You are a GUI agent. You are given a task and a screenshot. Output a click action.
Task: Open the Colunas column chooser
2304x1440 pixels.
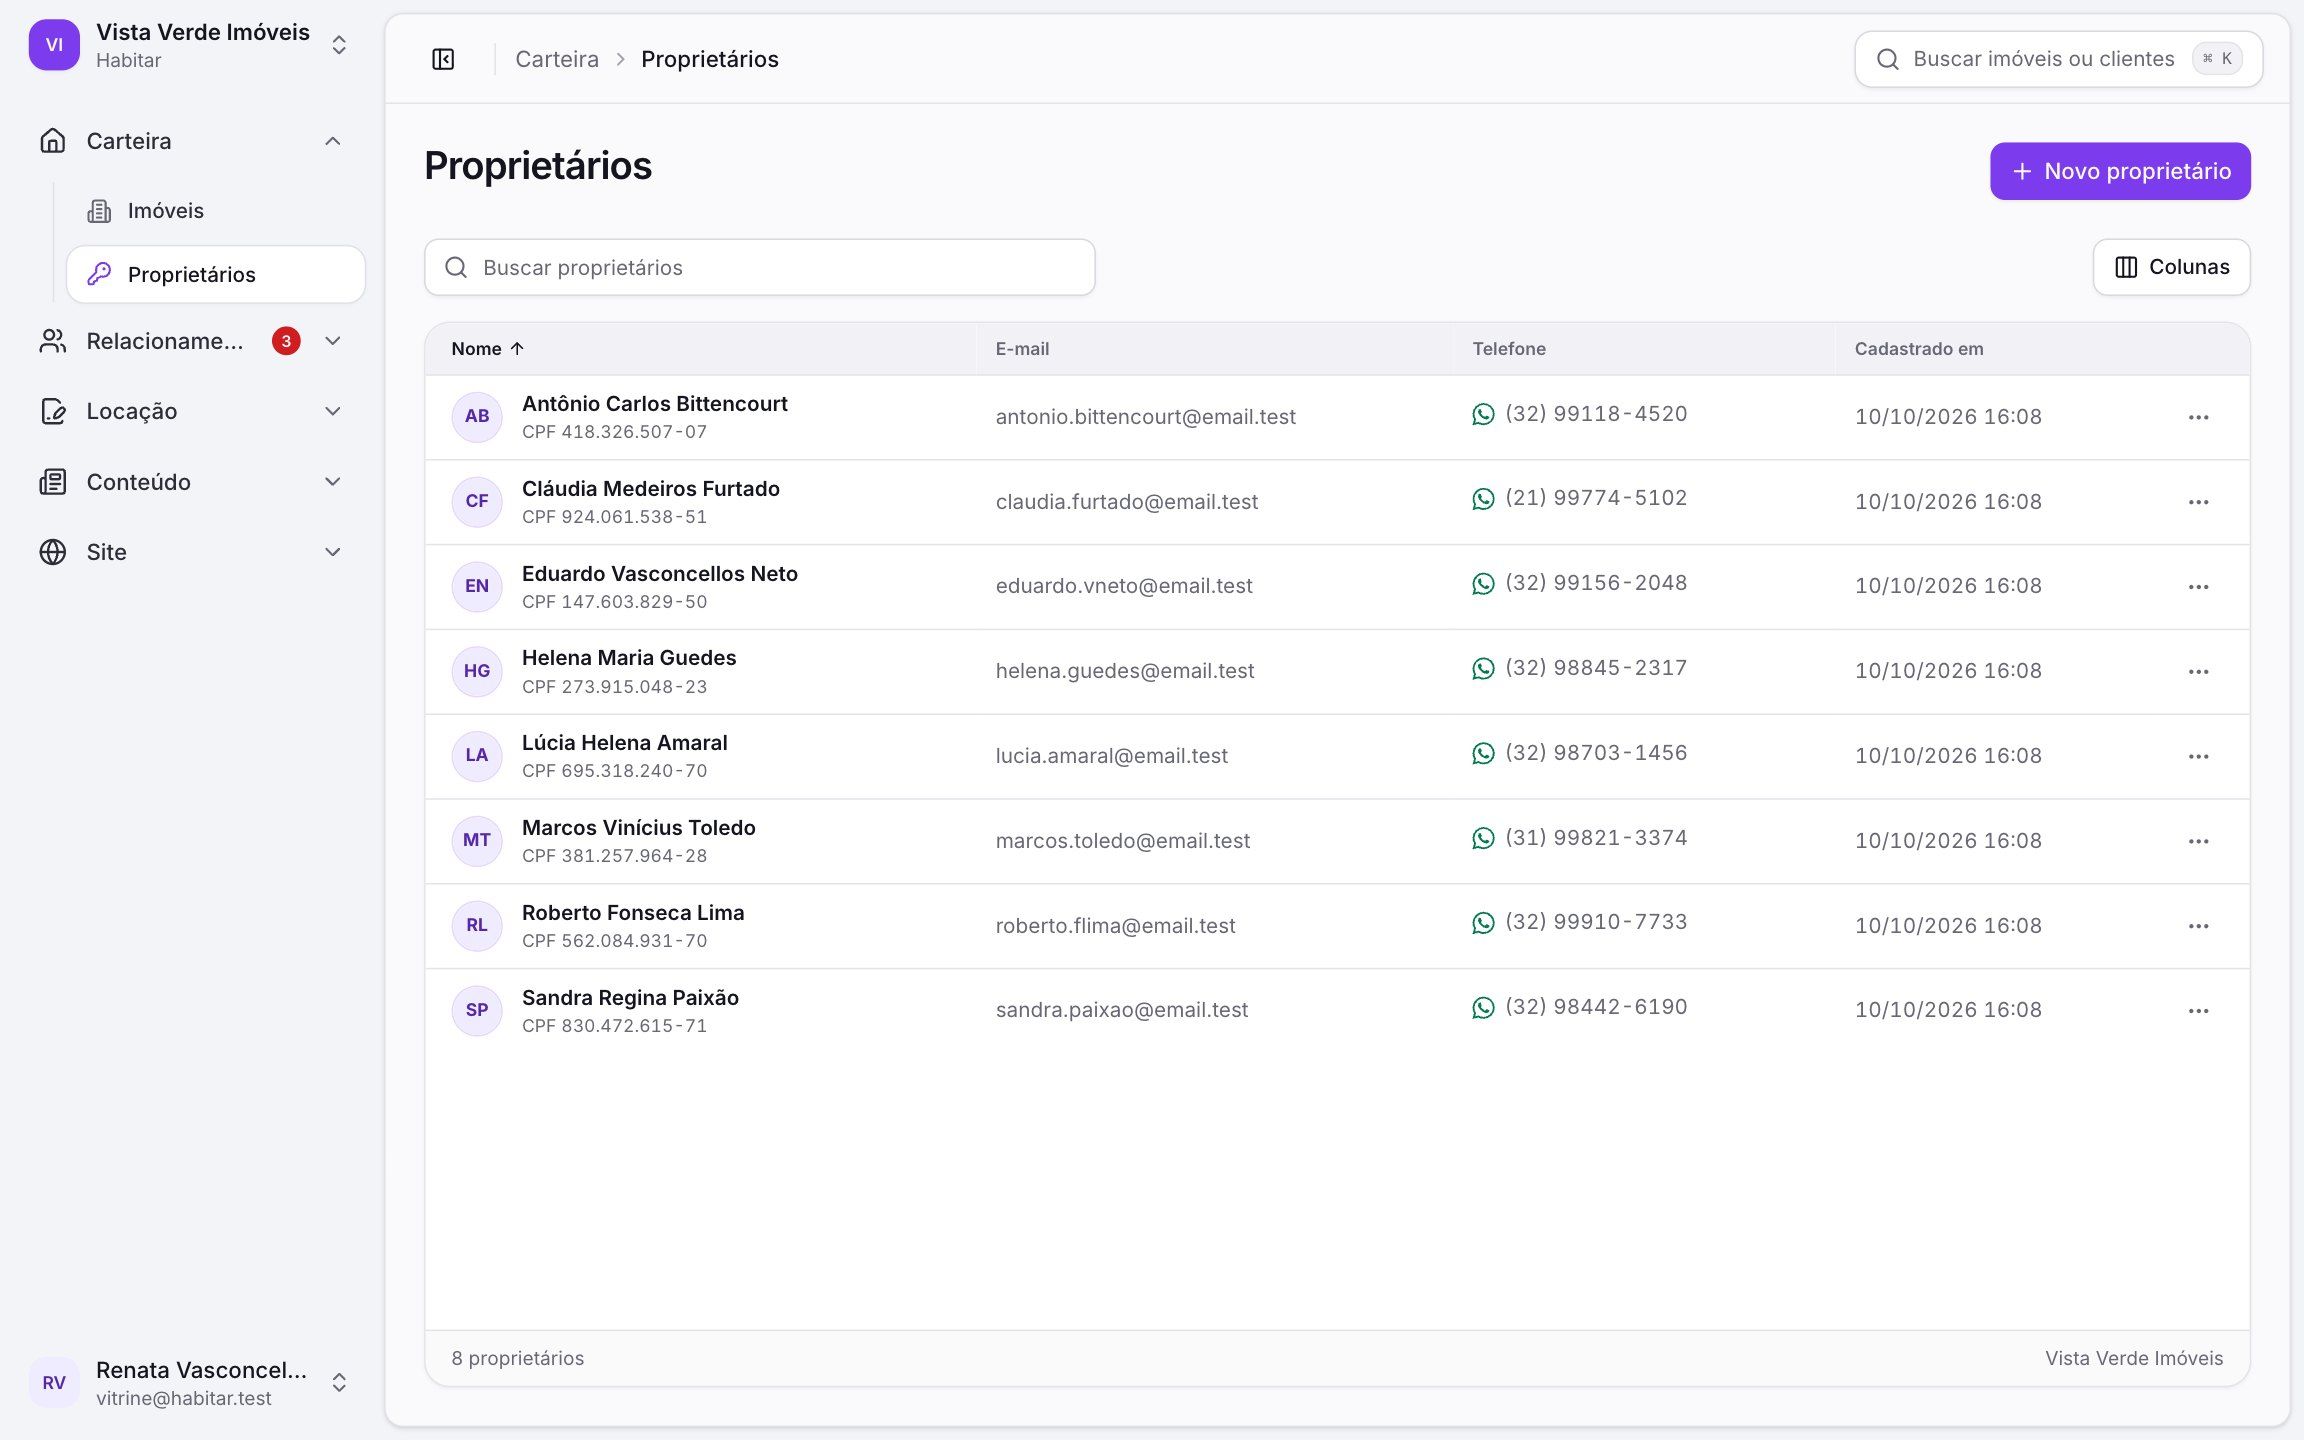click(x=2172, y=267)
